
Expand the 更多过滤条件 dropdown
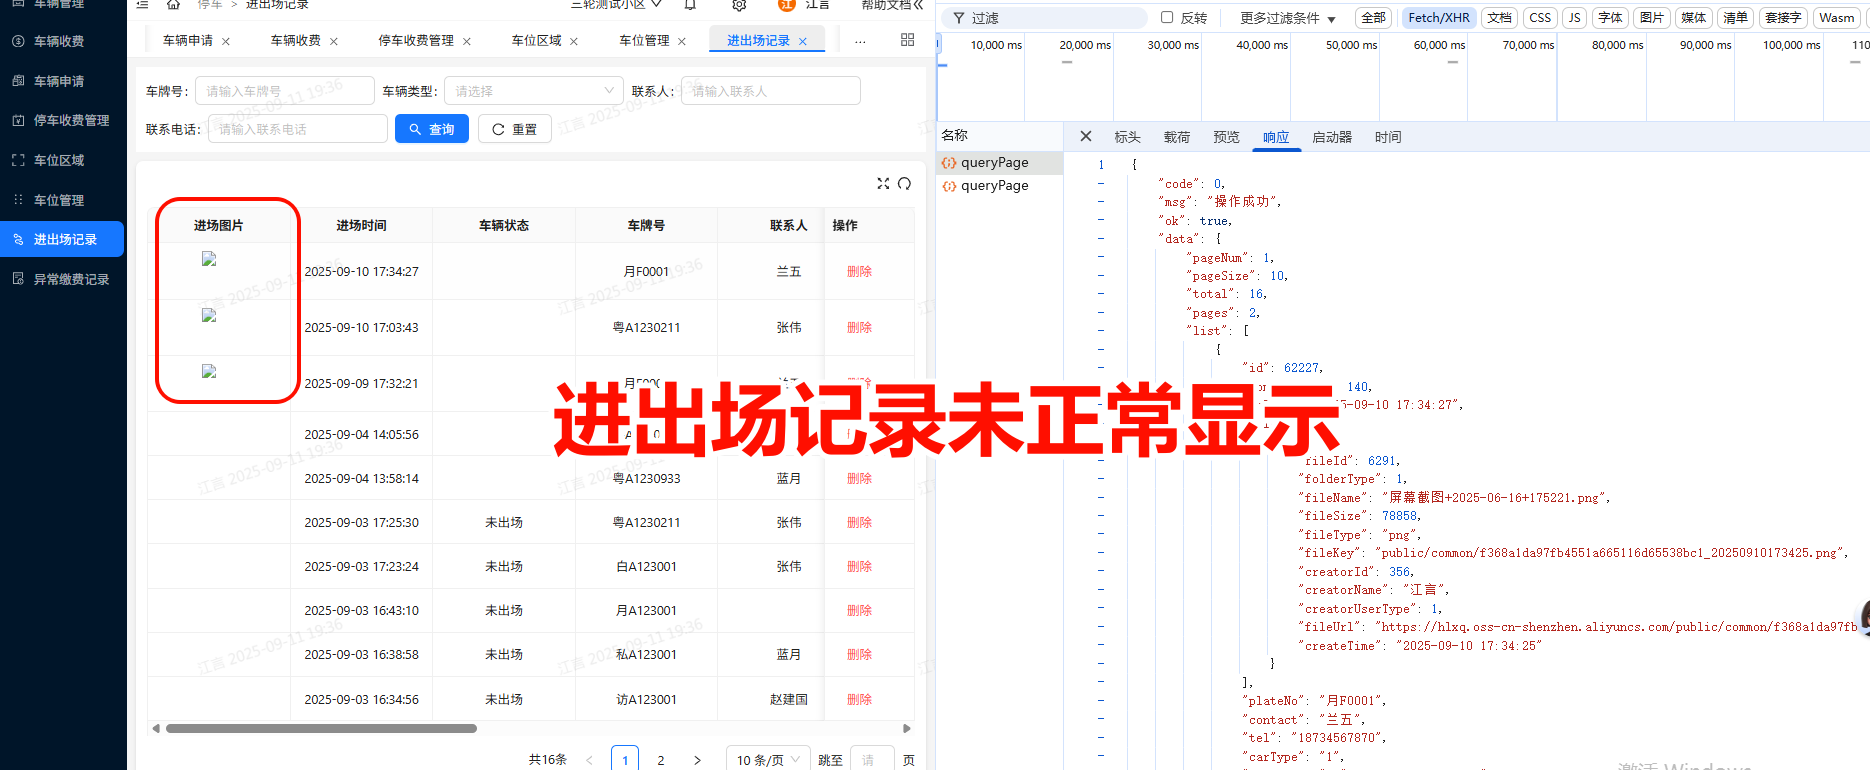[x=1288, y=18]
